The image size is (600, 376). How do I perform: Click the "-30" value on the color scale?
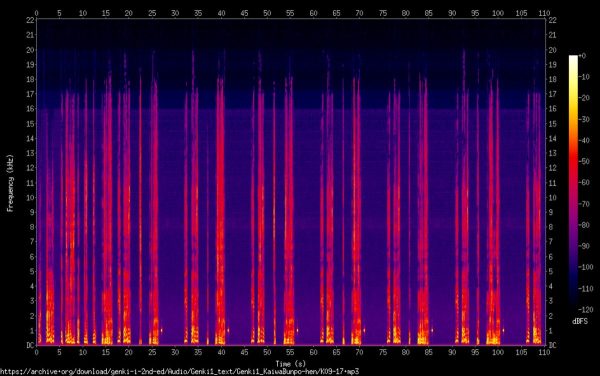click(585, 119)
